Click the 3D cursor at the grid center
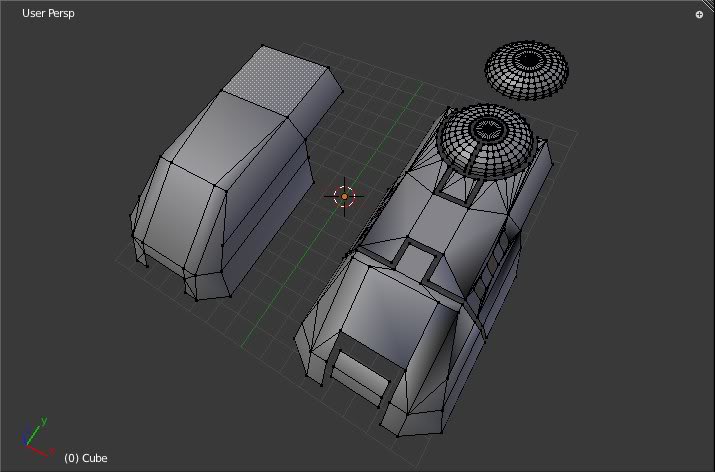This screenshot has width=715, height=472. (344, 197)
